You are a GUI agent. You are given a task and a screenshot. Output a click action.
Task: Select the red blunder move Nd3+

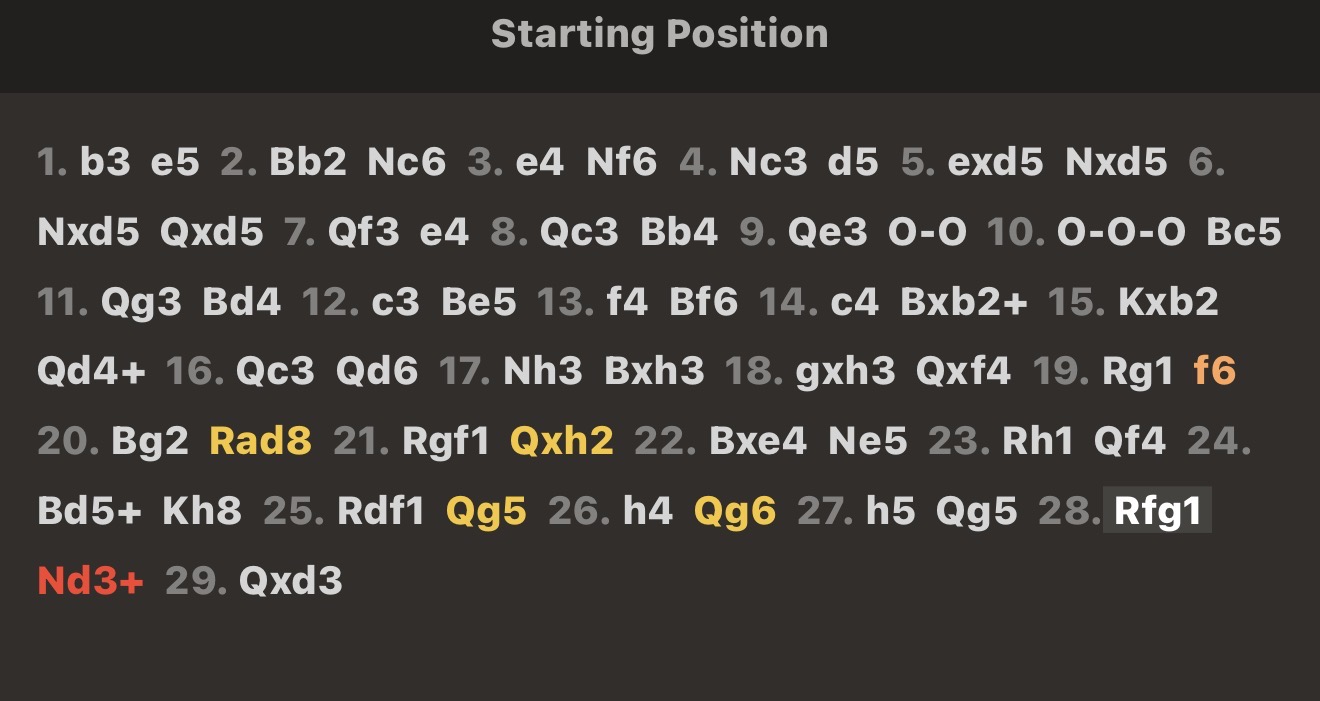click(x=90, y=581)
